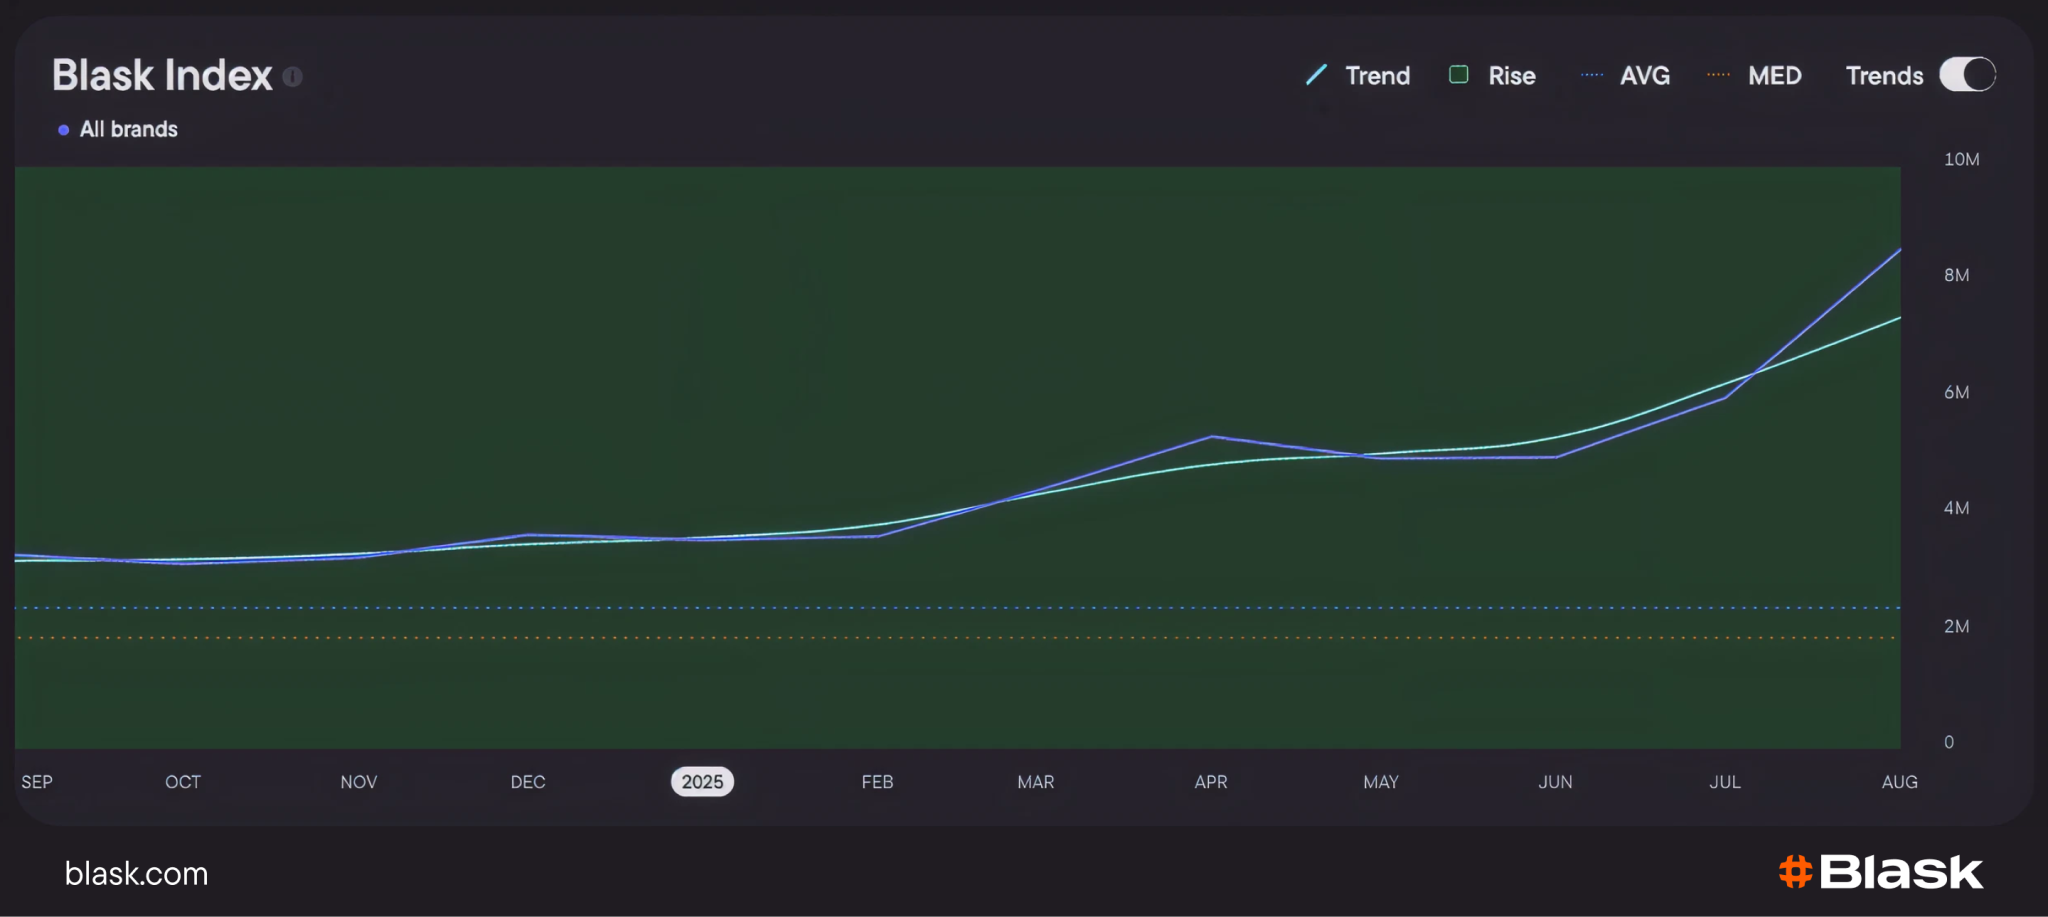
Task: Toggle the Trends switch off
Action: [x=1967, y=75]
